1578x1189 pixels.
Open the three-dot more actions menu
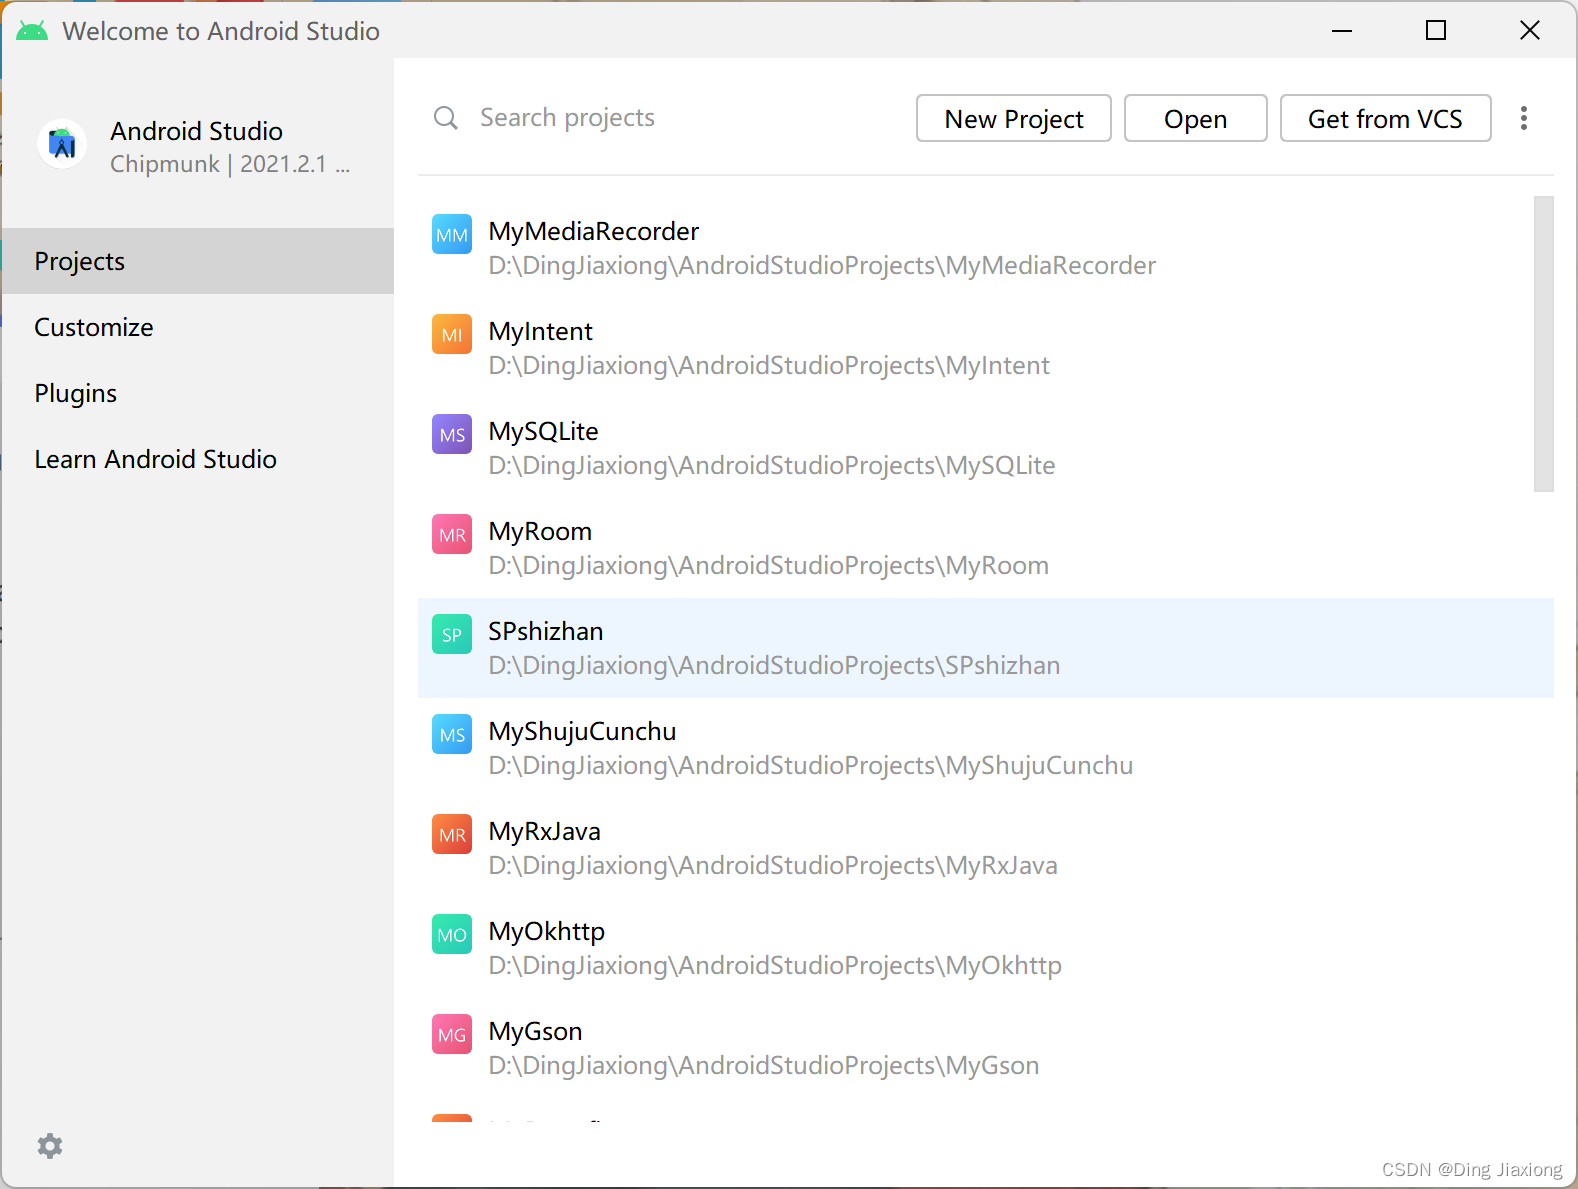1524,118
